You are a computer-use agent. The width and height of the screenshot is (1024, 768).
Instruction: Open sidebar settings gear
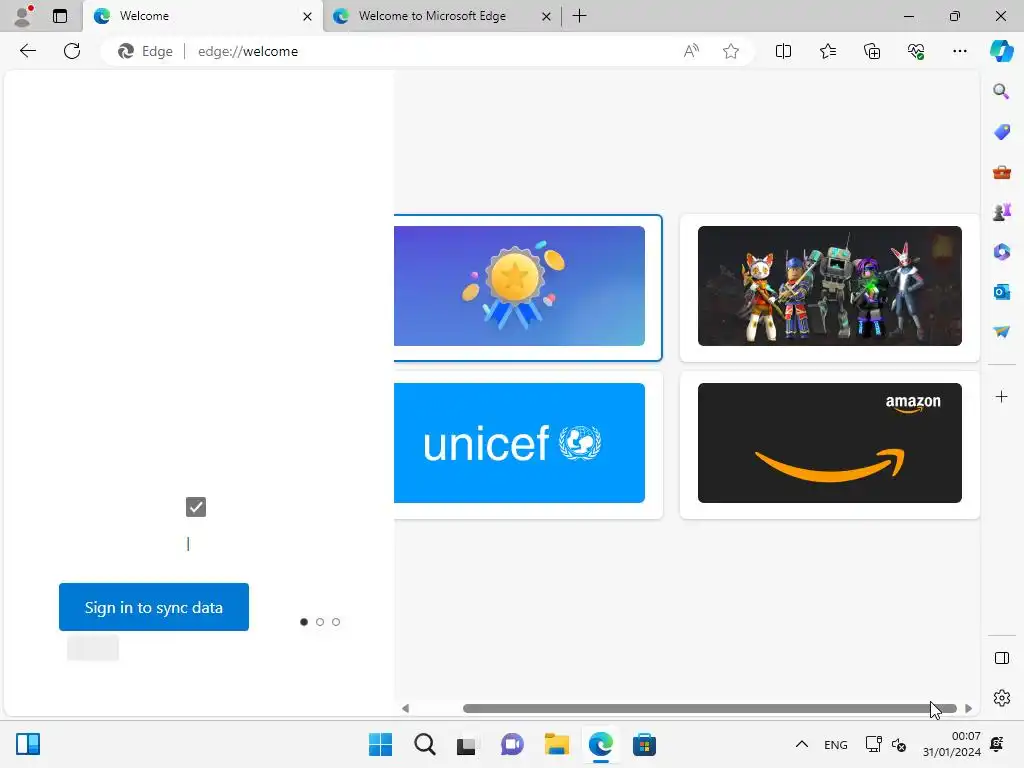1001,698
